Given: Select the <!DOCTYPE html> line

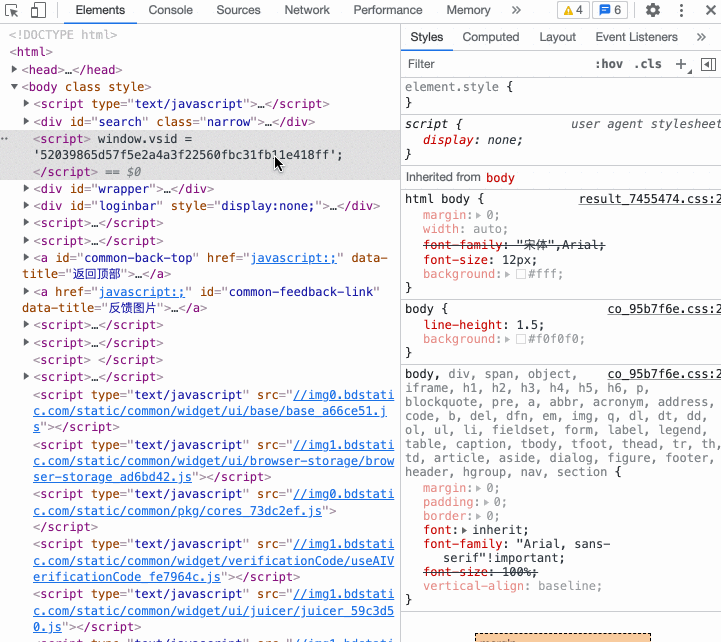Looking at the screenshot, I should coord(63,34).
